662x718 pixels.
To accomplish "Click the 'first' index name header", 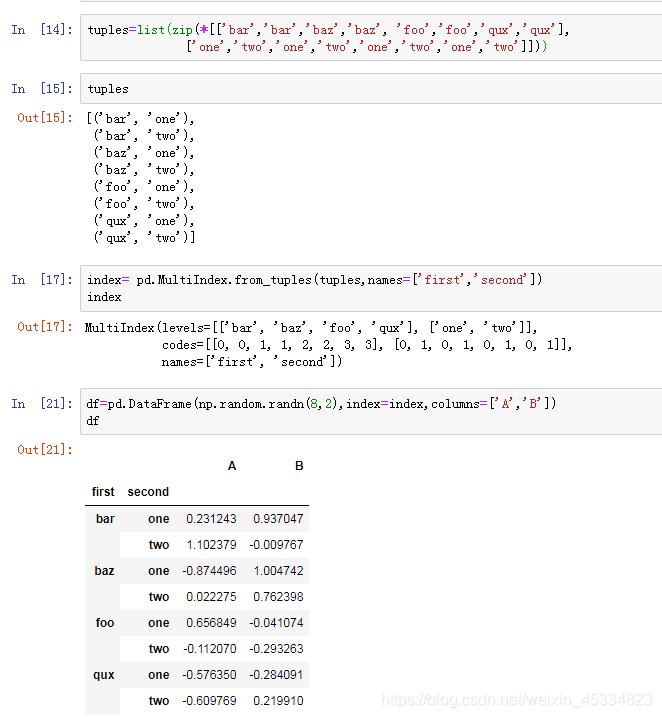I will tap(103, 492).
